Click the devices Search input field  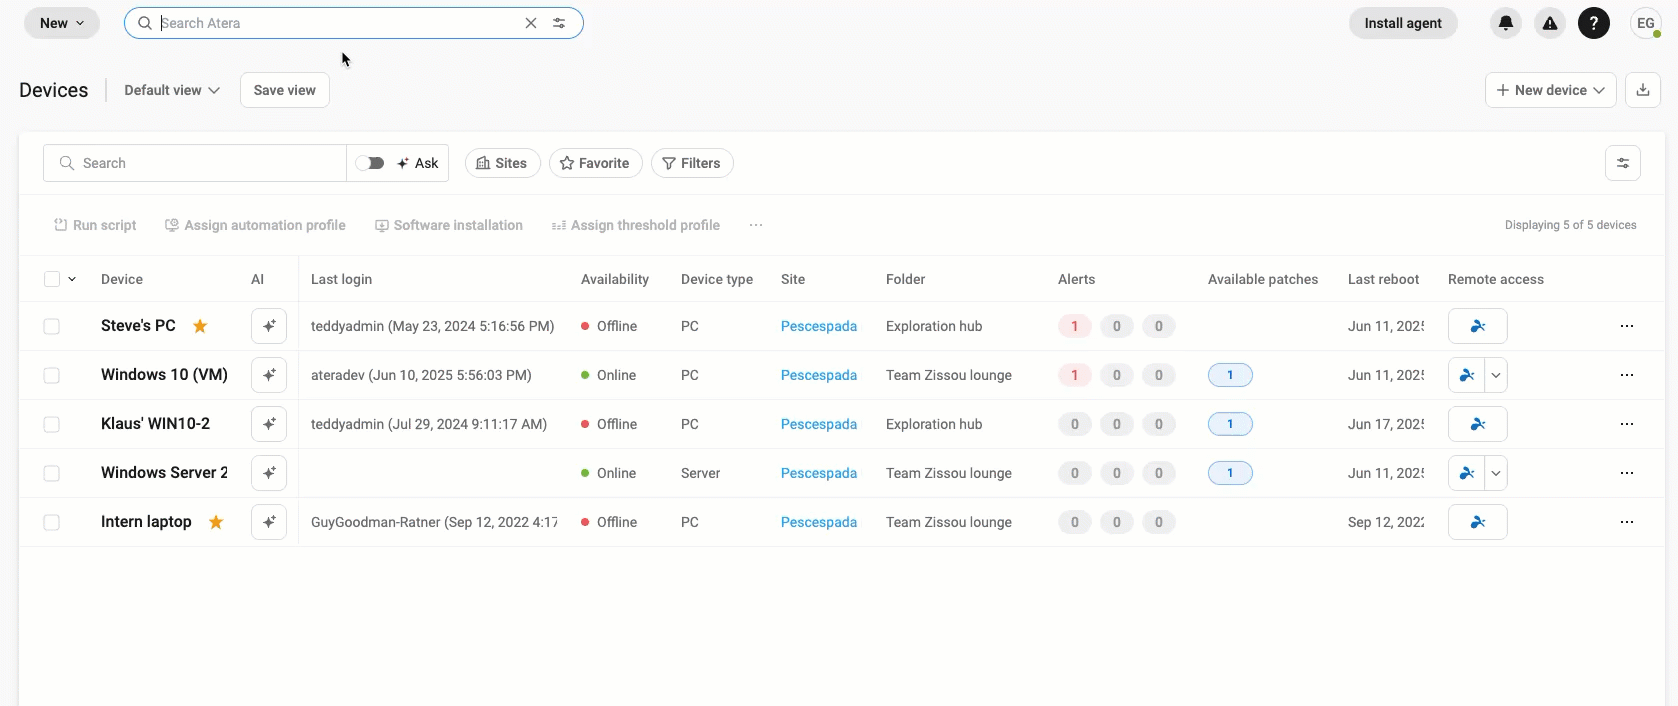[x=195, y=163]
